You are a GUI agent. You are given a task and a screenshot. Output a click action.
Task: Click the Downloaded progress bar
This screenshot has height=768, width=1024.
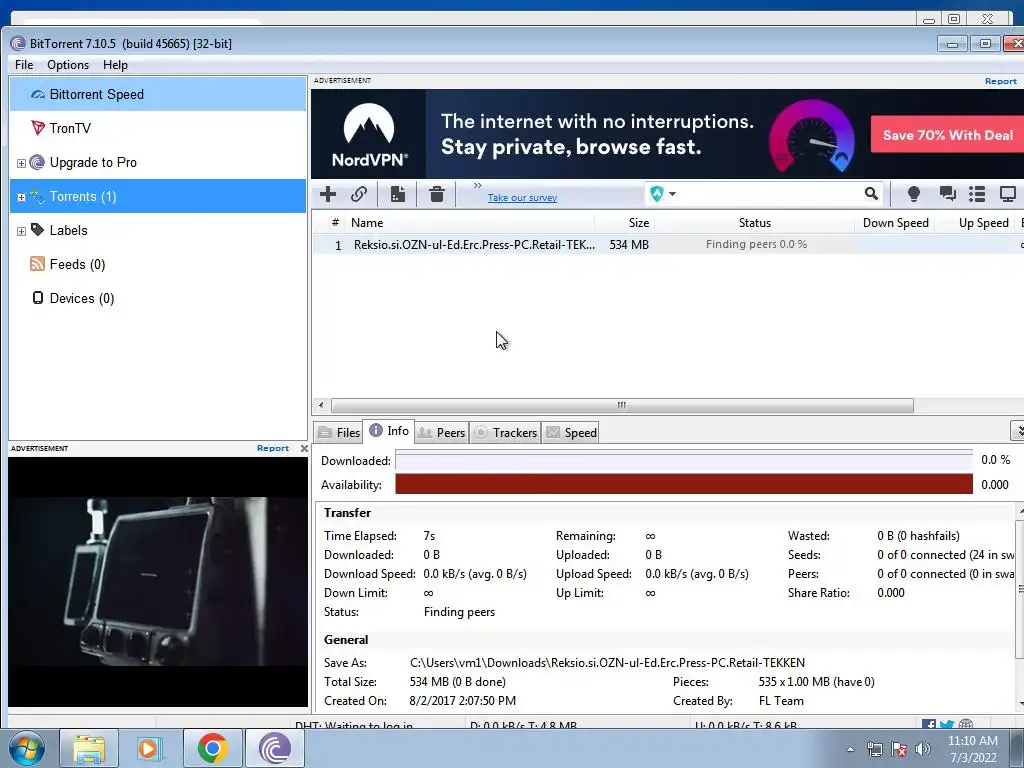click(684, 460)
